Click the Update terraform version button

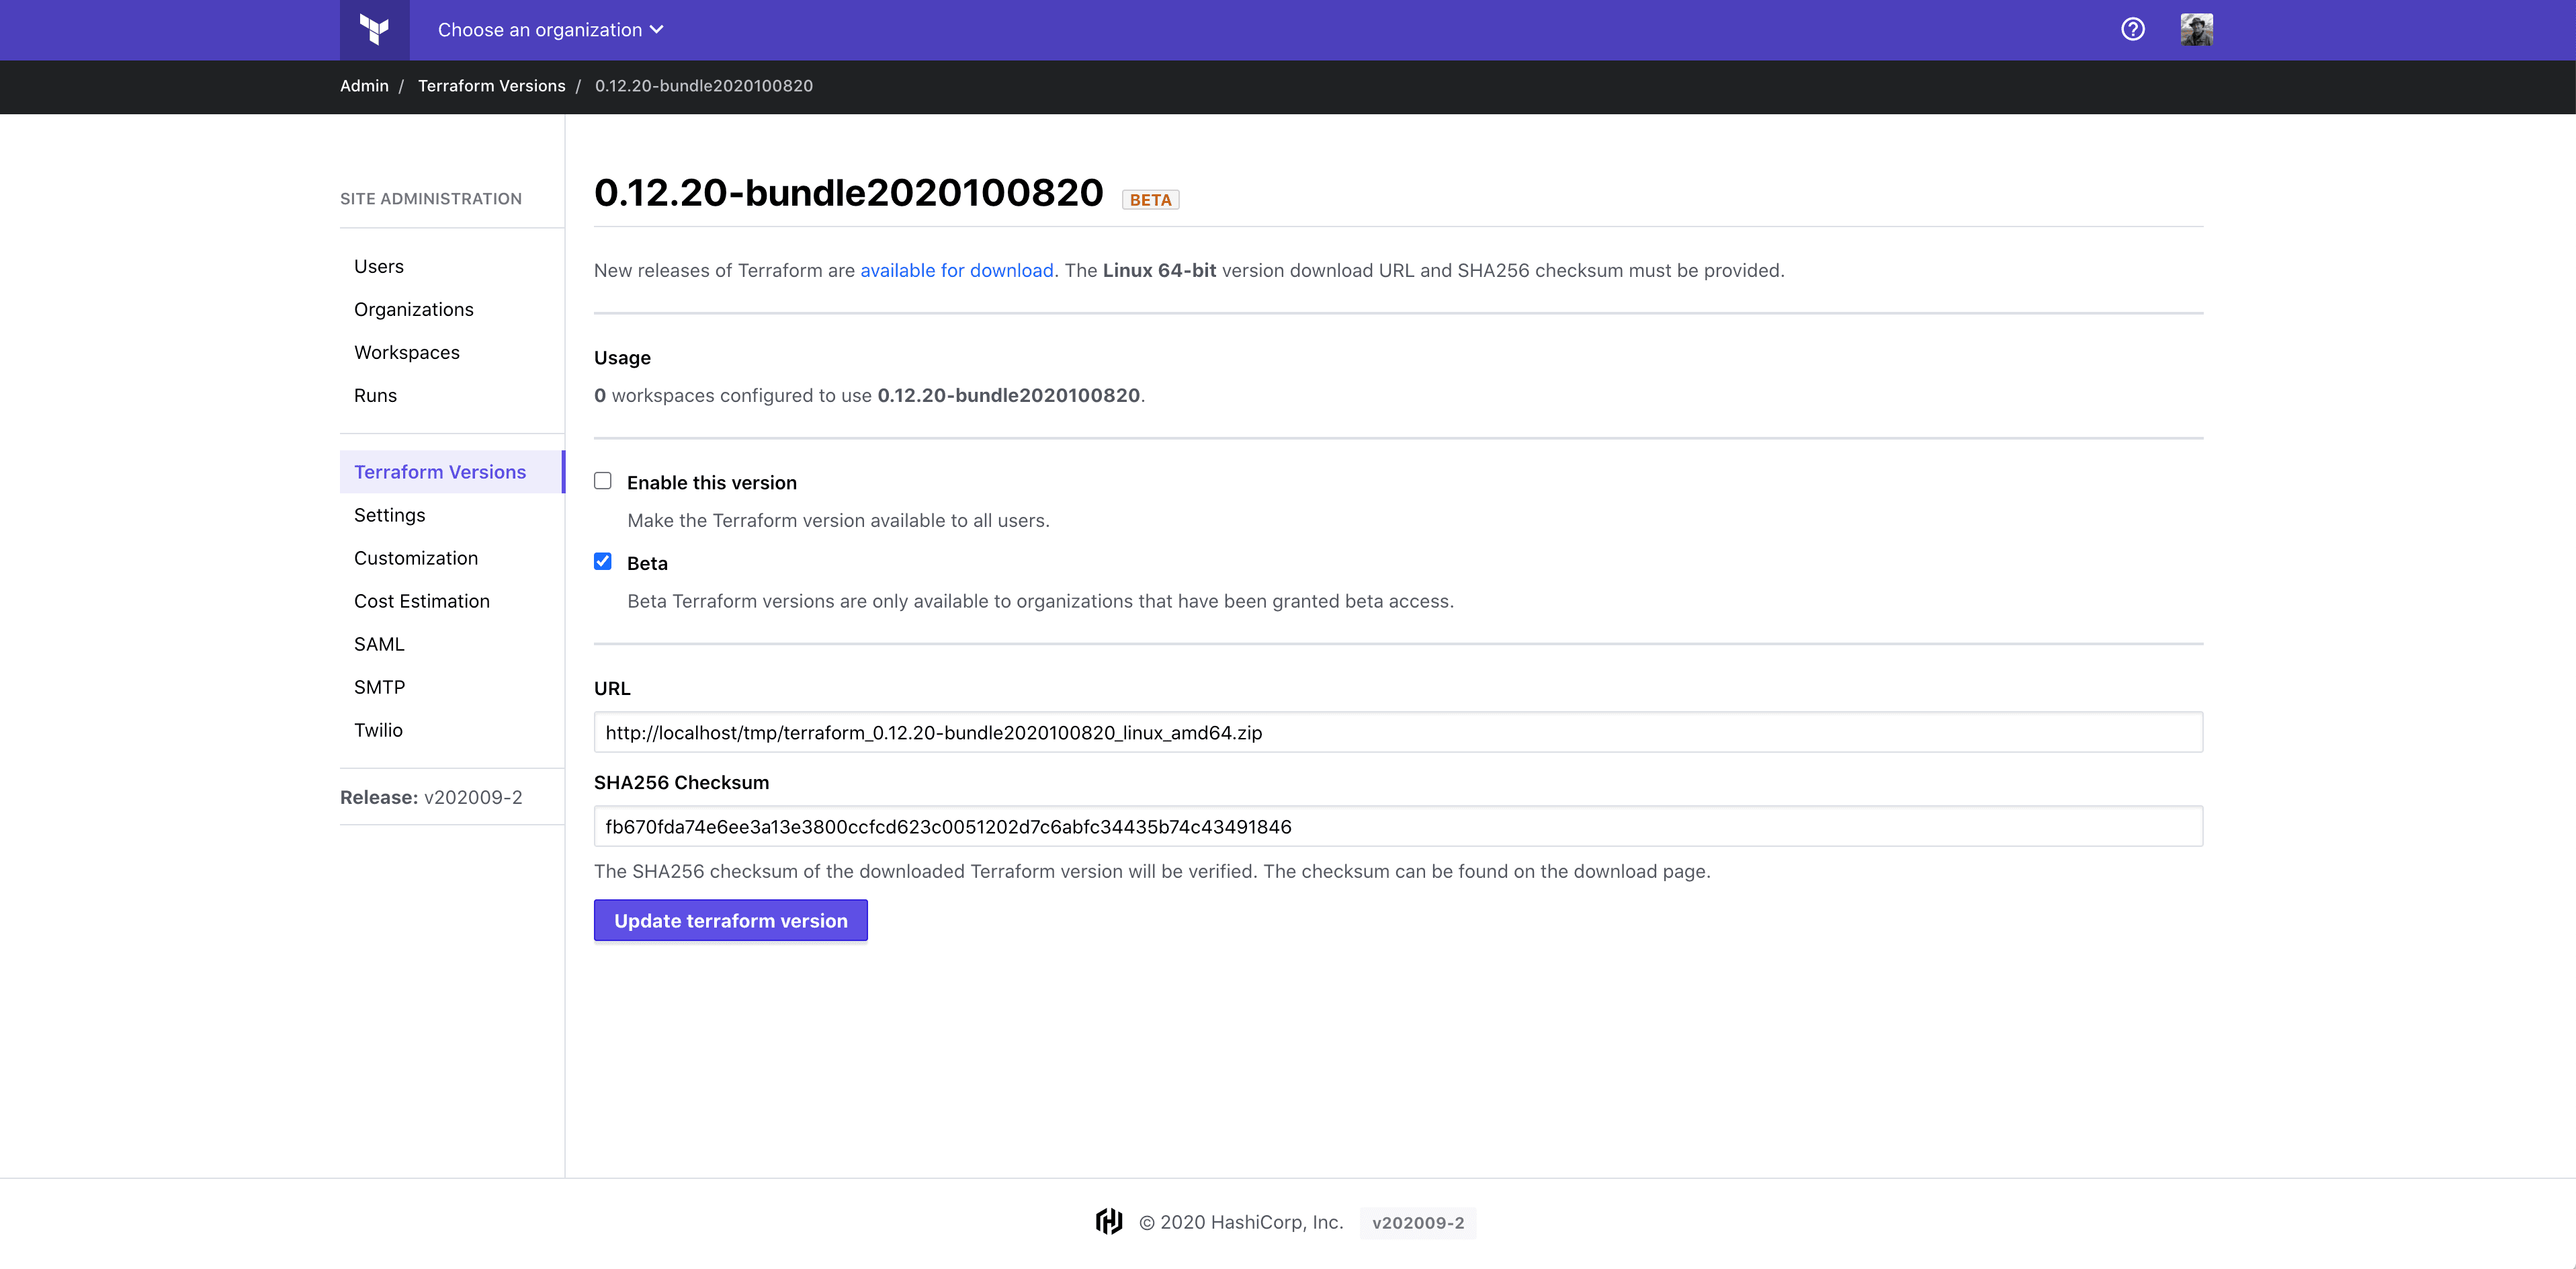[730, 920]
